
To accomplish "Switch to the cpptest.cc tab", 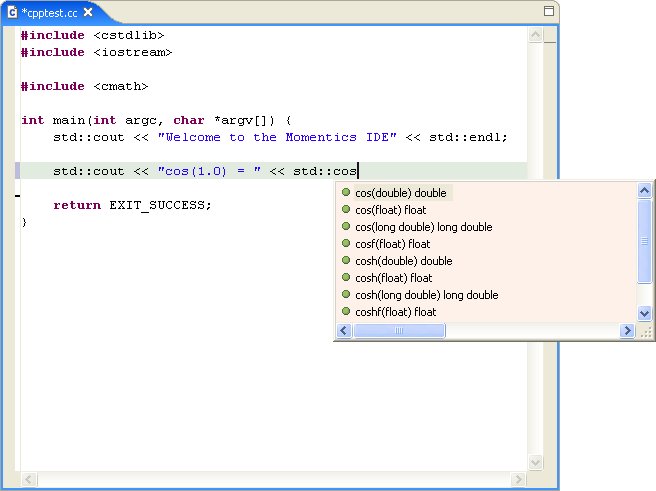I will point(49,13).
